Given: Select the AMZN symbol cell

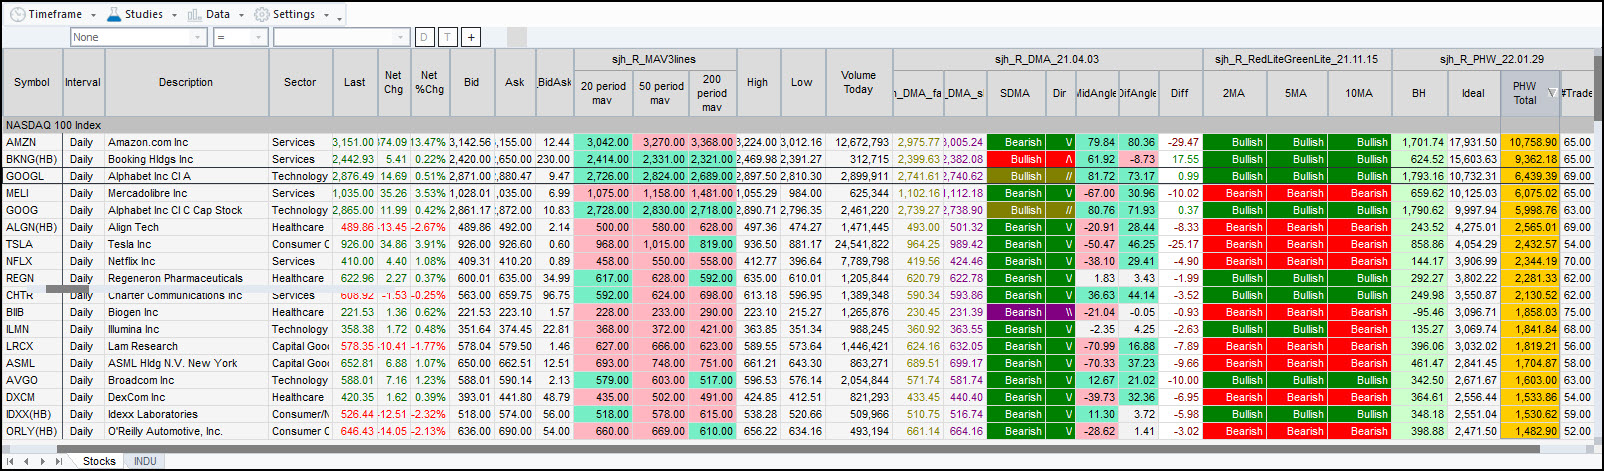Looking at the screenshot, I should [32, 142].
